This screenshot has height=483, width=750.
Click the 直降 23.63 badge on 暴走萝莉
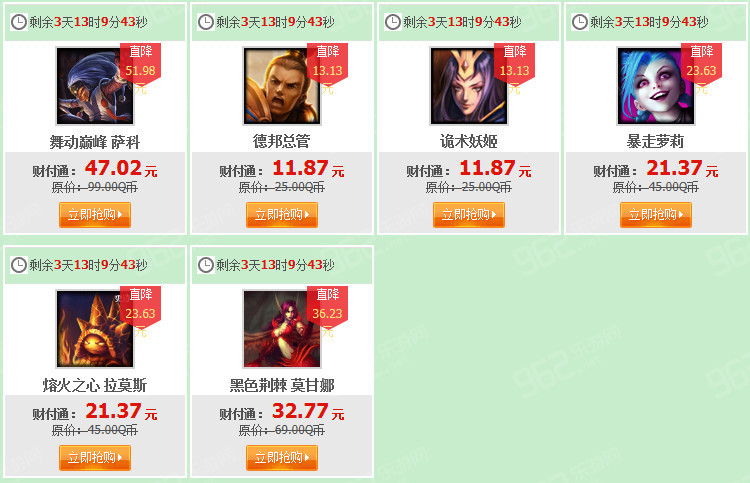coord(701,65)
